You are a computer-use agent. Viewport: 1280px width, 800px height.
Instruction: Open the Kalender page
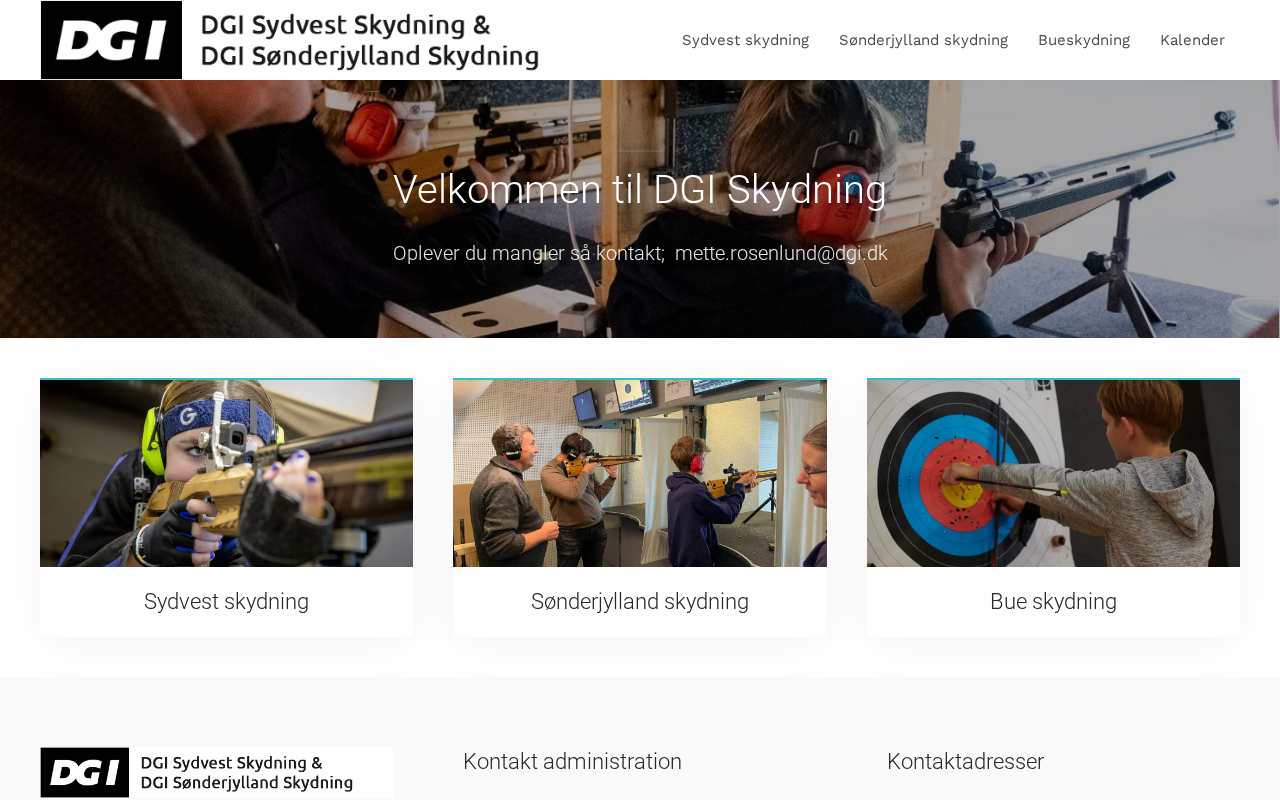(x=1192, y=40)
